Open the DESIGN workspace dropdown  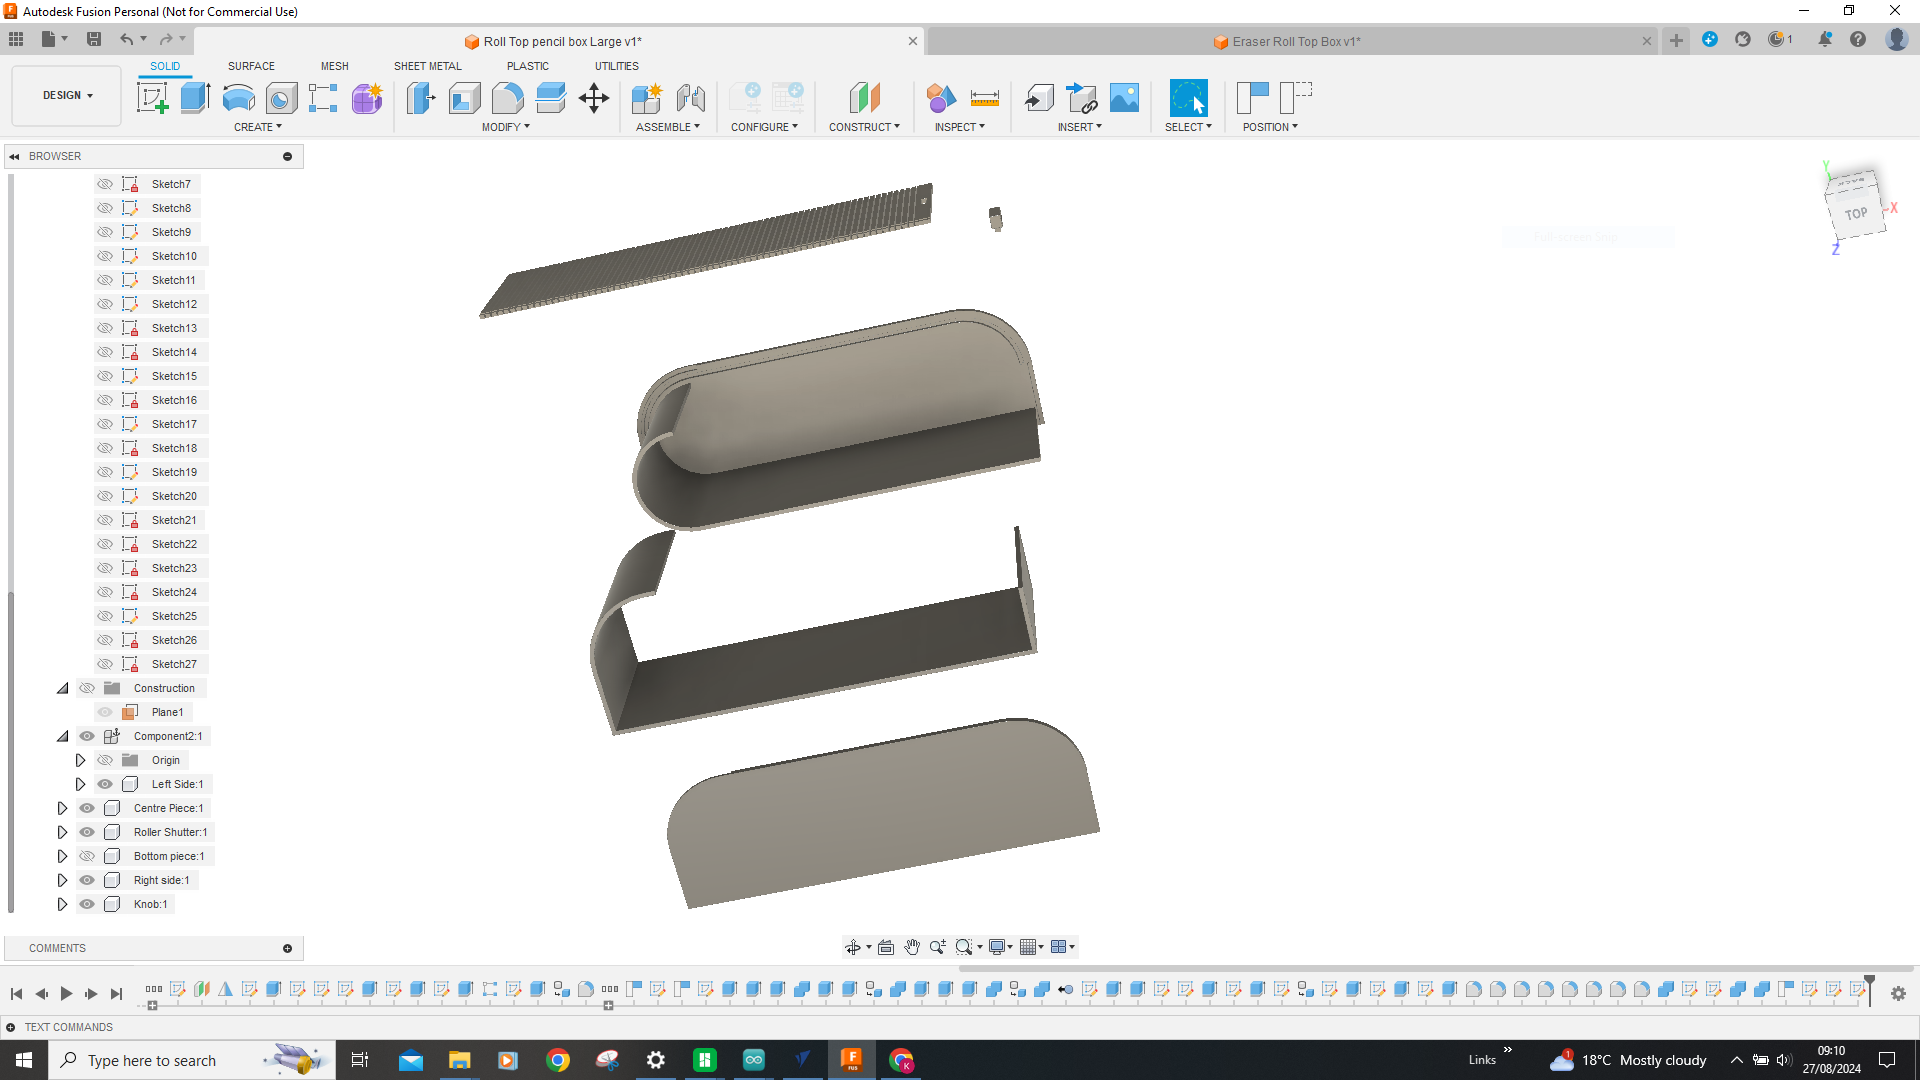(x=67, y=96)
